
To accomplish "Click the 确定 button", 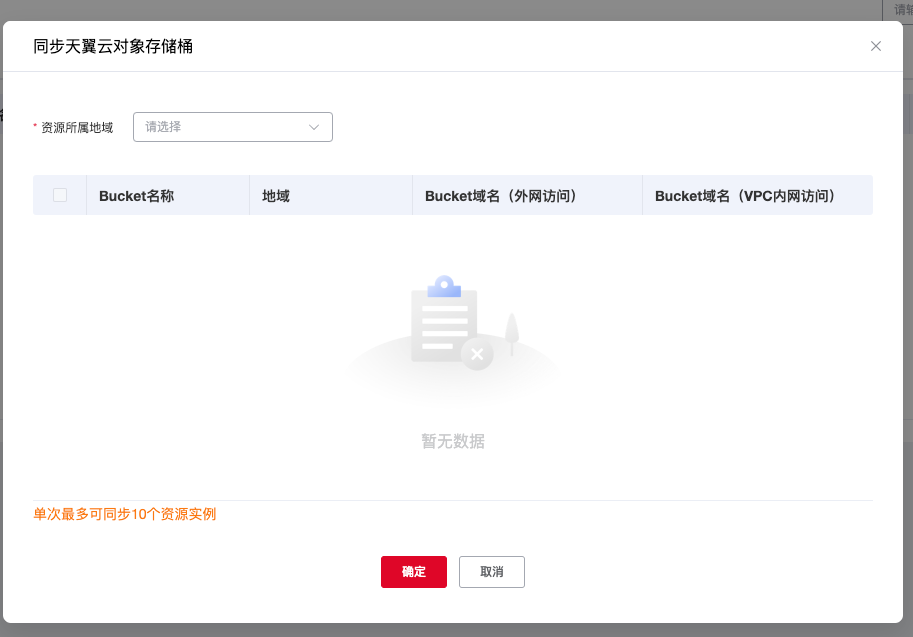I will click(414, 572).
